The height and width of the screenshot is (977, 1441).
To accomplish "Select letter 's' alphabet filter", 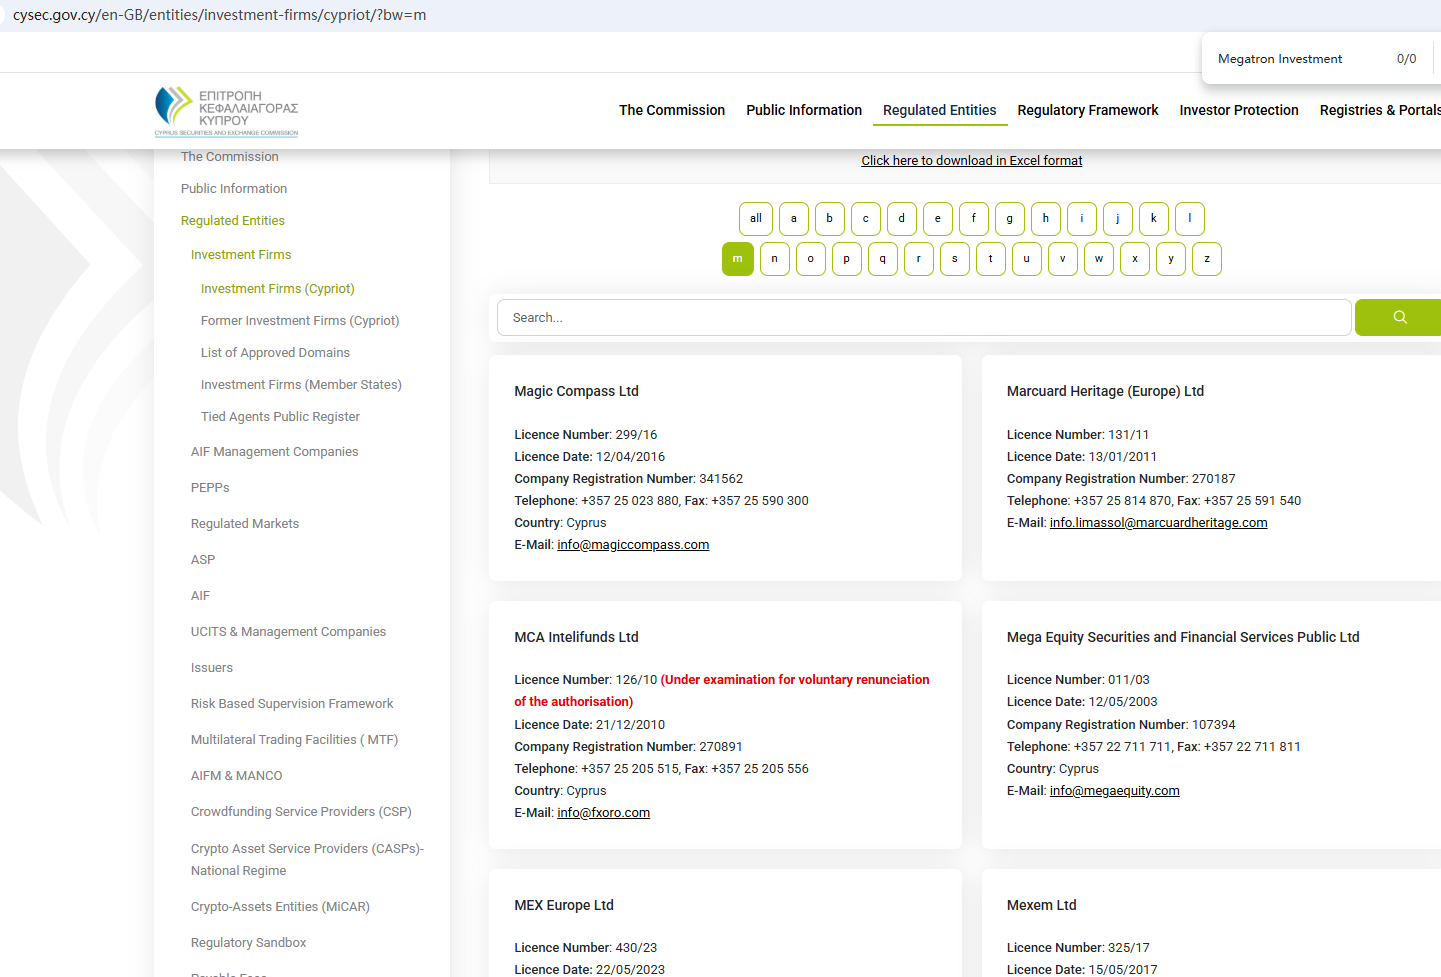I will click(x=954, y=259).
